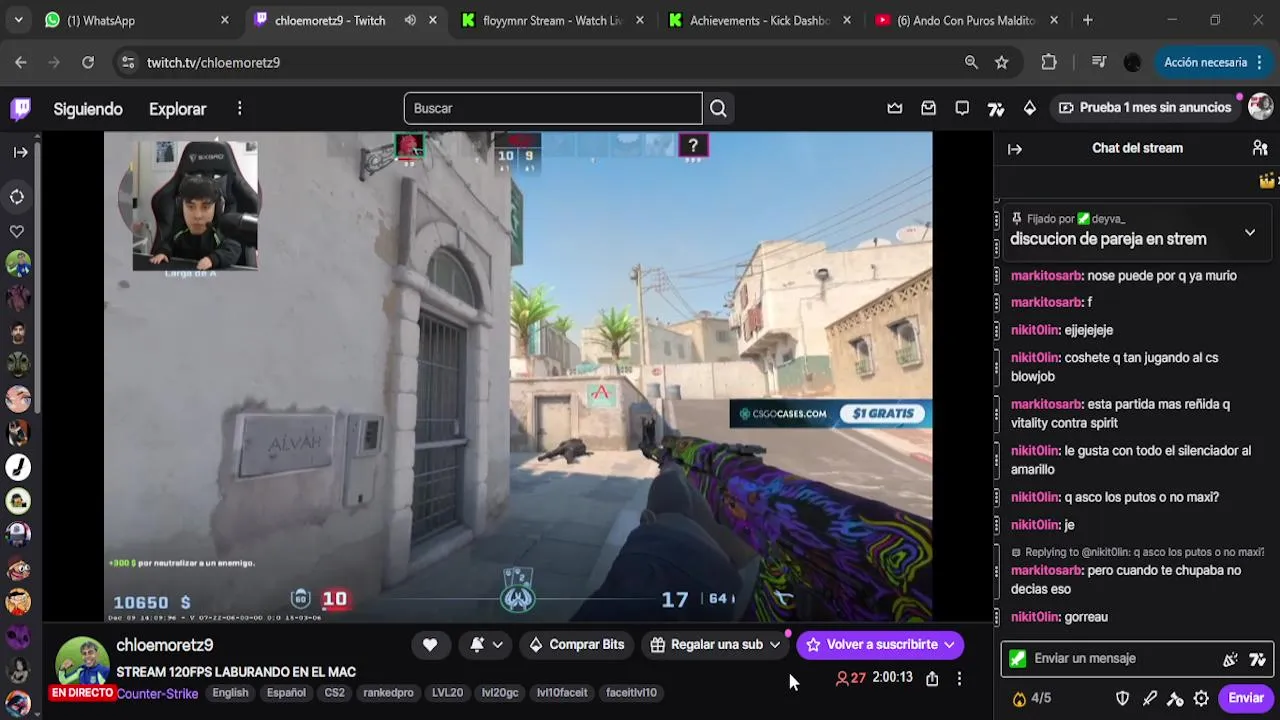1280x720 pixels.
Task: Open the Counter-Strike category link
Action: [x=157, y=693]
